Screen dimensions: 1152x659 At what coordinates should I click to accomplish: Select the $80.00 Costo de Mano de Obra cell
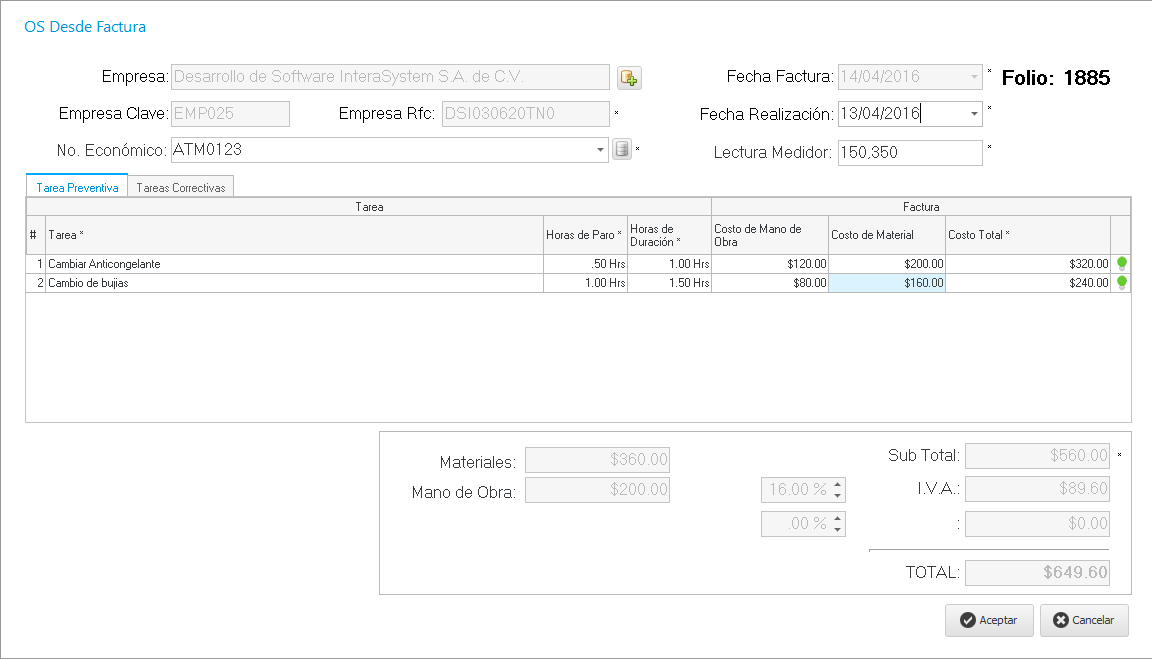[x=769, y=283]
